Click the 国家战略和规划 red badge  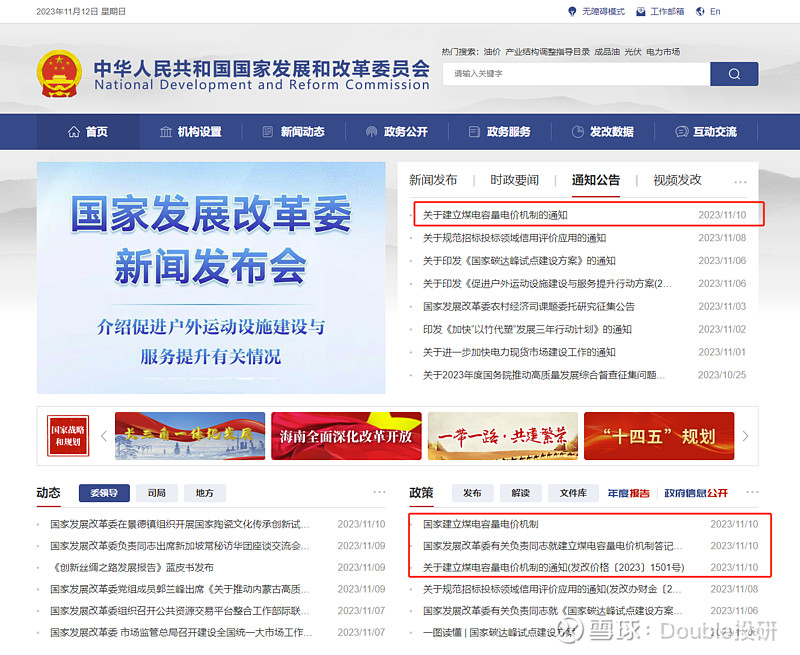(68, 436)
